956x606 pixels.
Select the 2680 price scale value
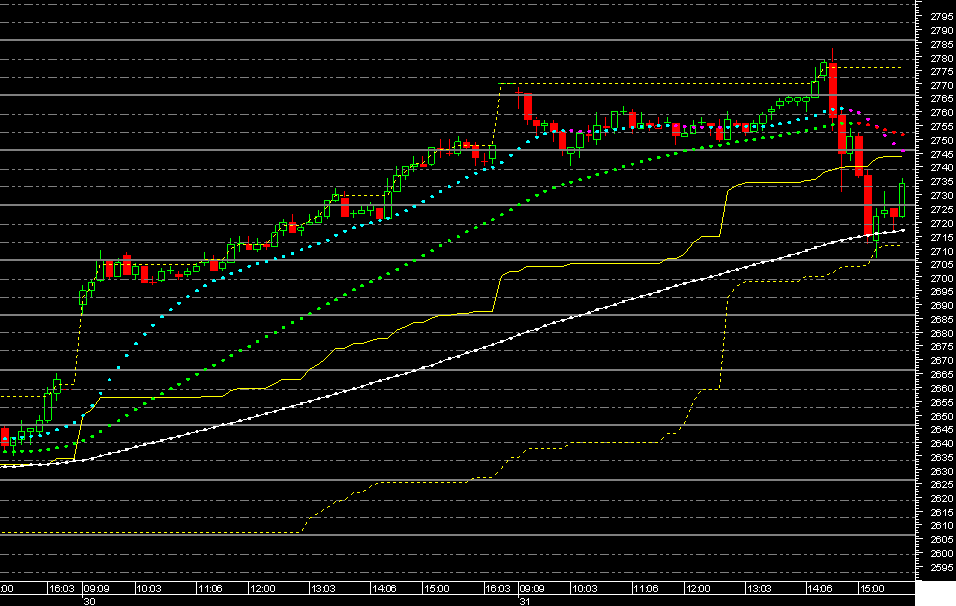point(942,333)
